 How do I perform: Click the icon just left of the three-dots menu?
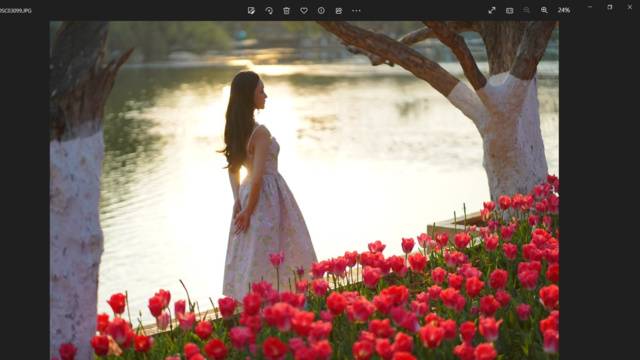click(339, 11)
